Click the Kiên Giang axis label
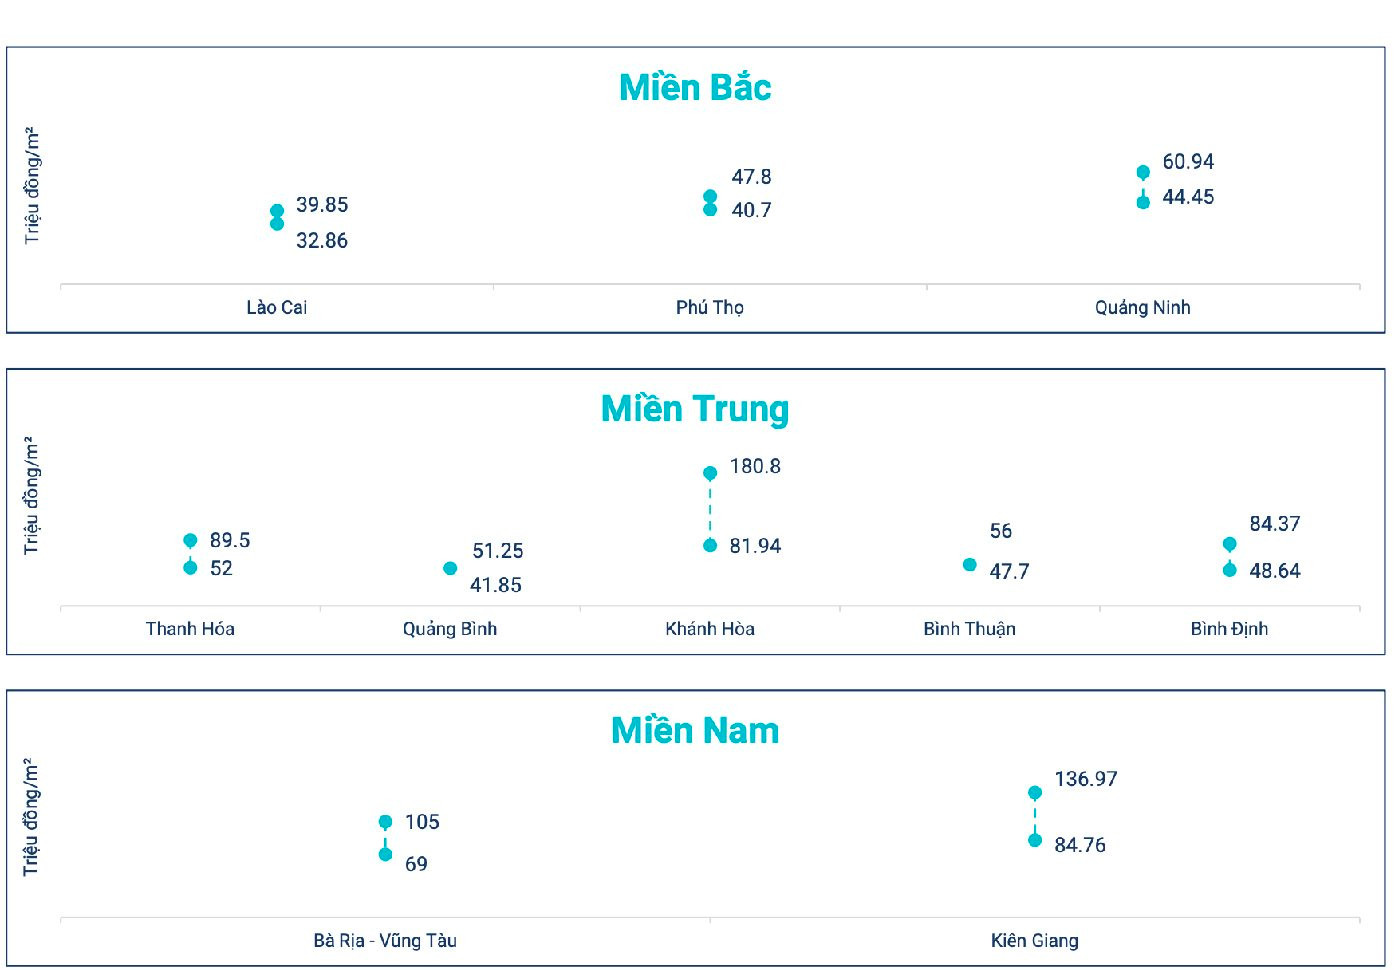Image resolution: width=1396 pixels, height=970 pixels. coord(1035,941)
